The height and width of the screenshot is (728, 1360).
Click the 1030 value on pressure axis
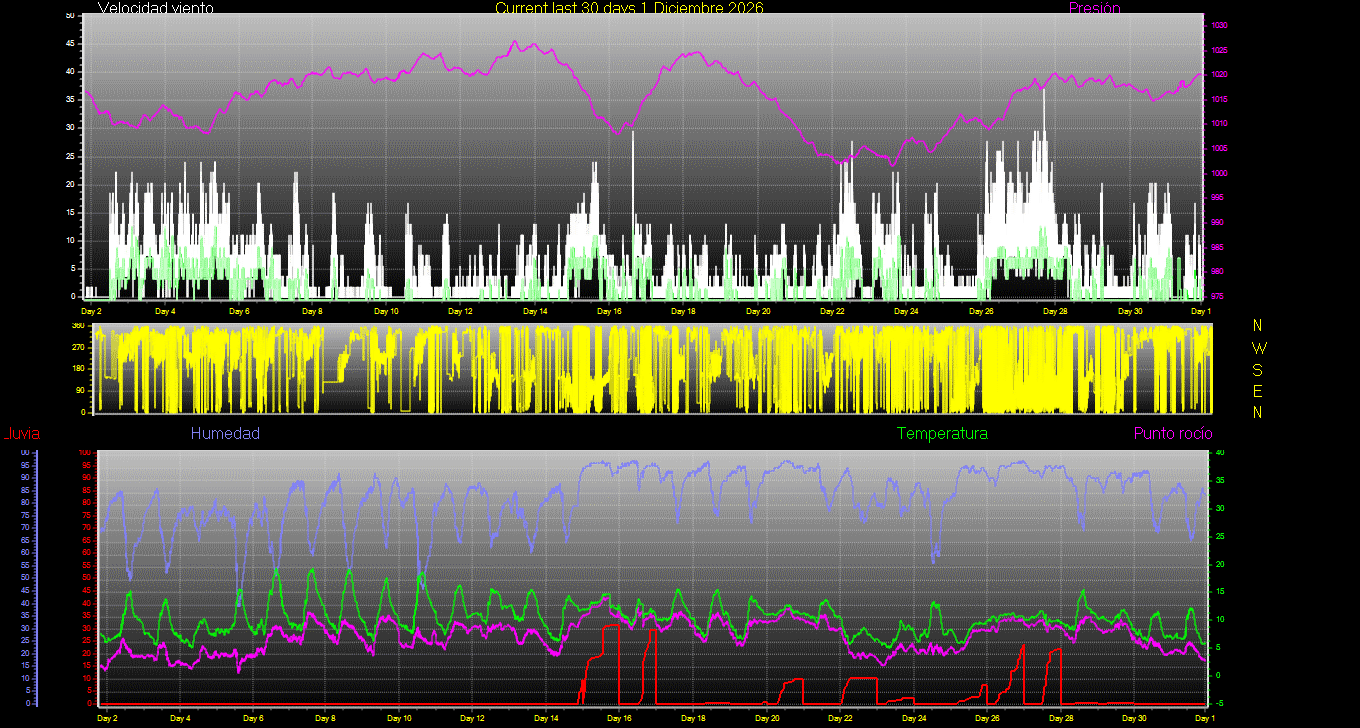[1220, 25]
